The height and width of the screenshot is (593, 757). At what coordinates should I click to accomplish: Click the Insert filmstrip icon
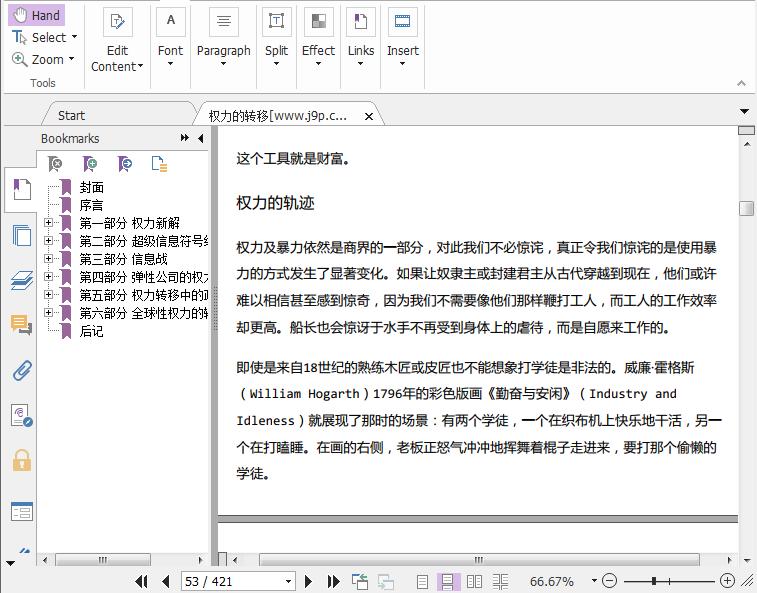click(x=403, y=21)
